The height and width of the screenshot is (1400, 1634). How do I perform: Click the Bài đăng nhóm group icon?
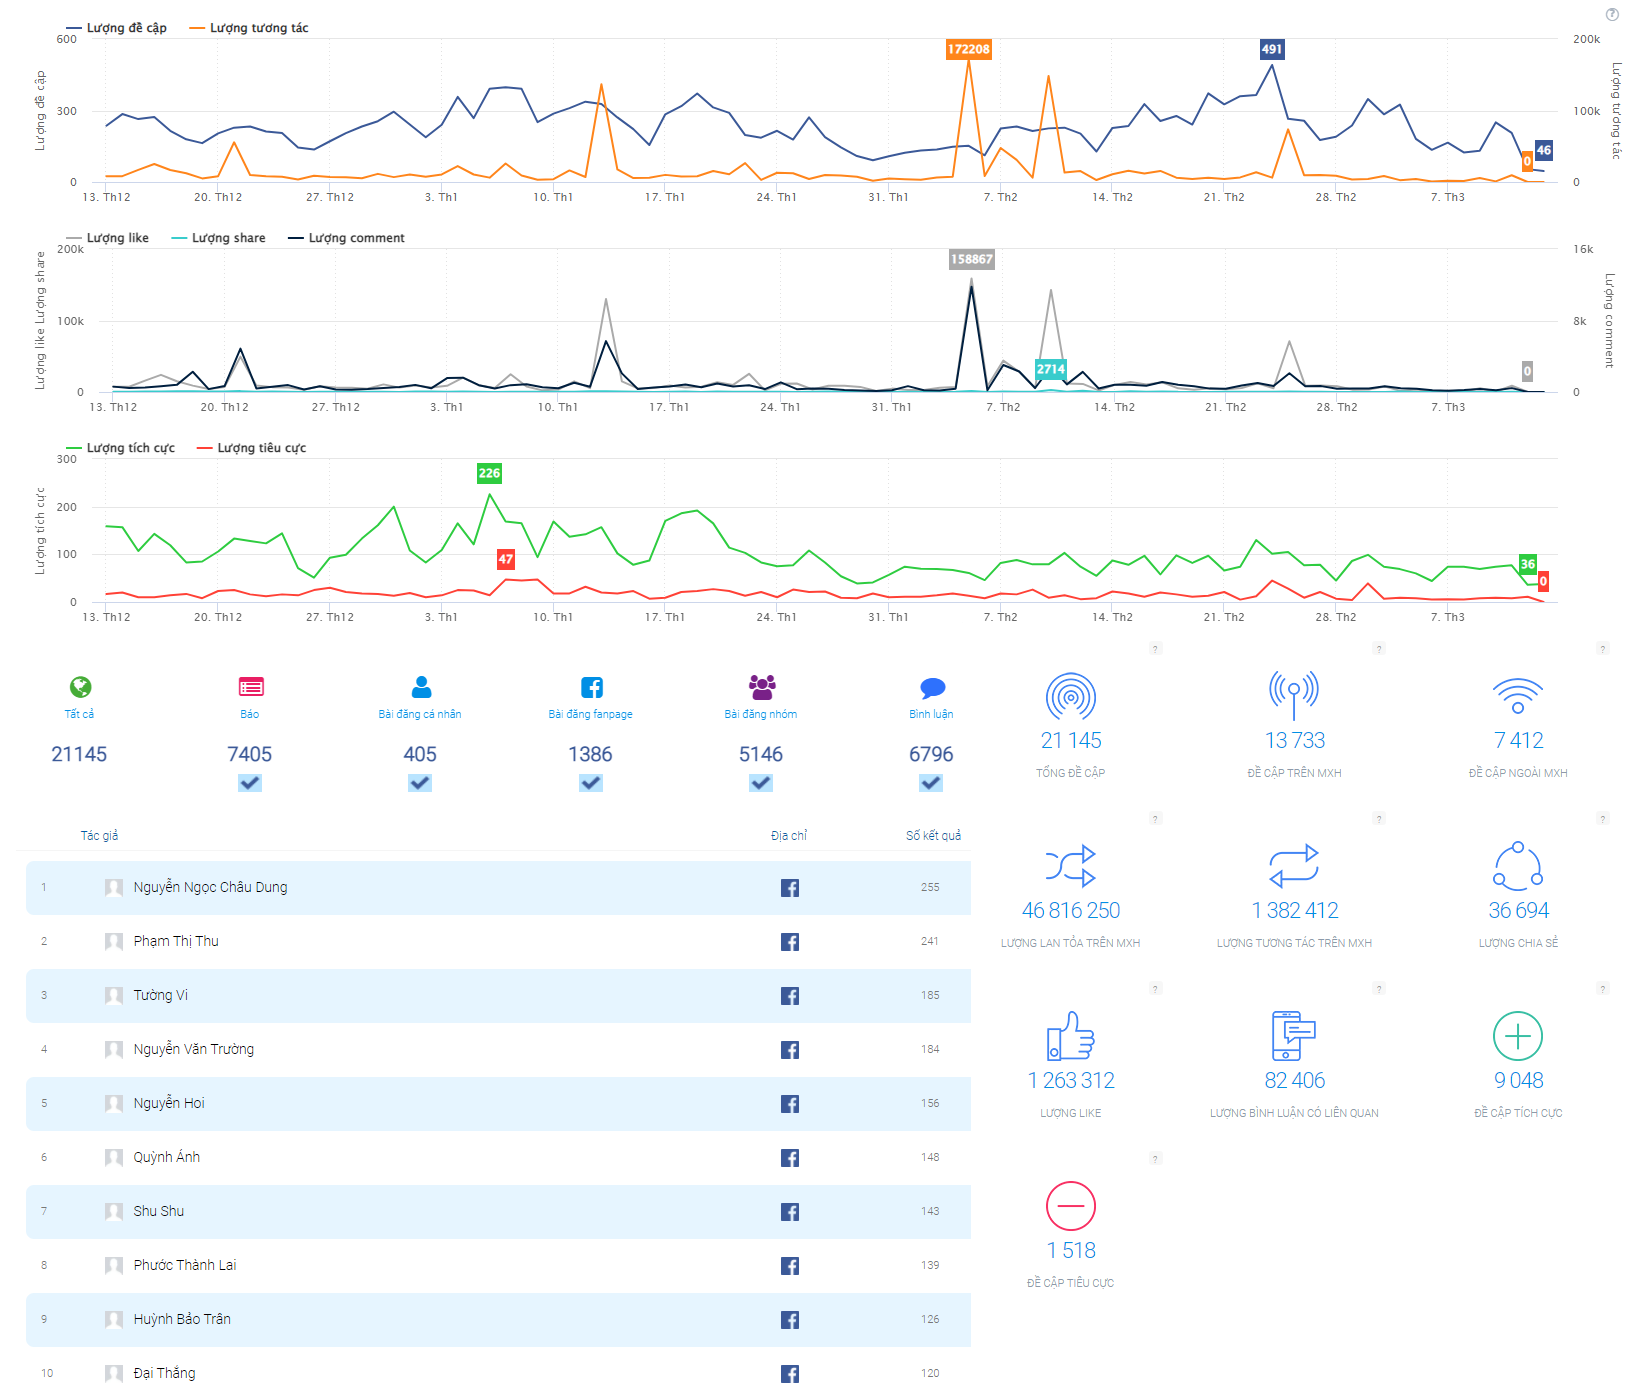click(762, 687)
